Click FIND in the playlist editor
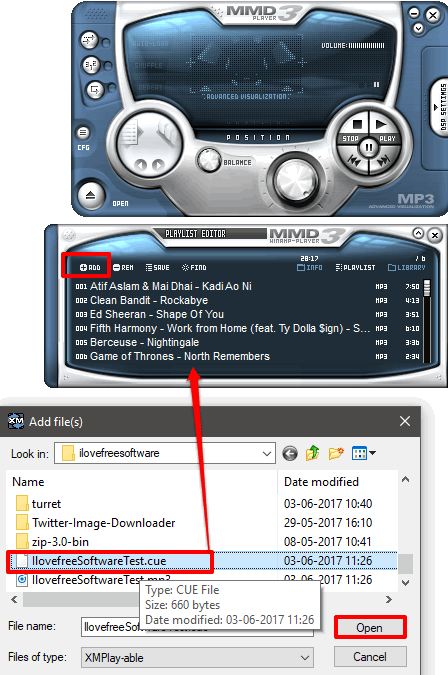Image resolution: width=448 pixels, height=675 pixels. pos(194,268)
